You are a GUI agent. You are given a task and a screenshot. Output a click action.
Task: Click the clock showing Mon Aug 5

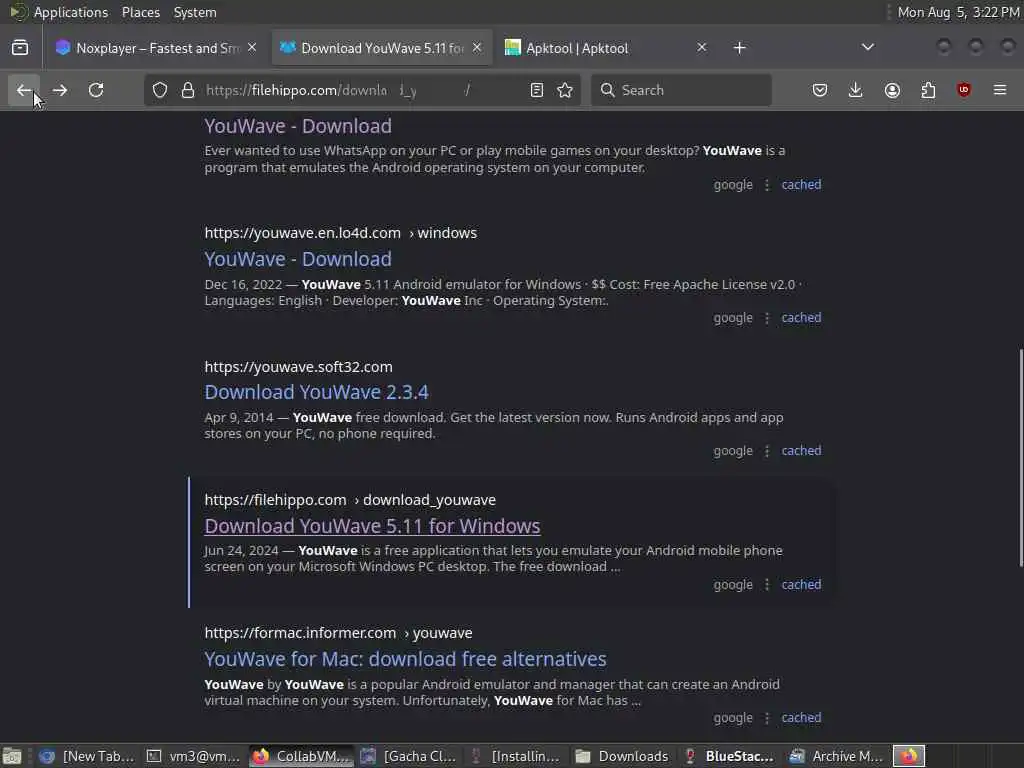point(957,12)
